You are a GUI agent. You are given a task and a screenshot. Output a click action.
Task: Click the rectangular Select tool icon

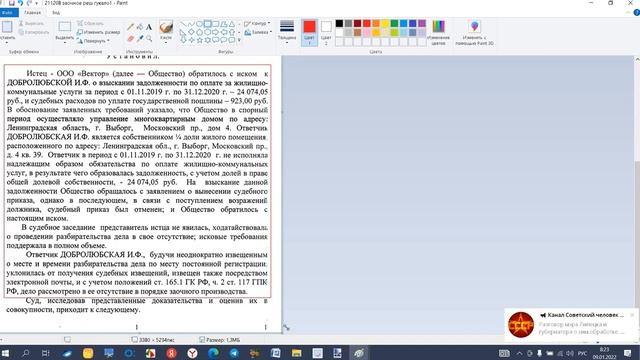(64, 27)
